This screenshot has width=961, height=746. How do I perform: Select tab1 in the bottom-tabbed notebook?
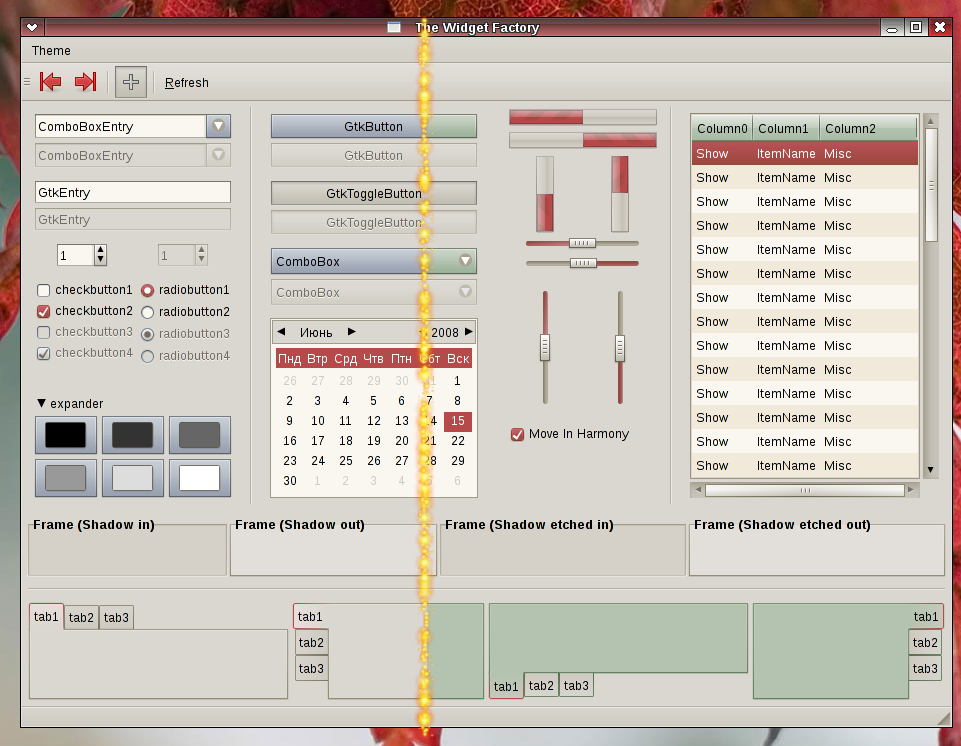click(506, 686)
